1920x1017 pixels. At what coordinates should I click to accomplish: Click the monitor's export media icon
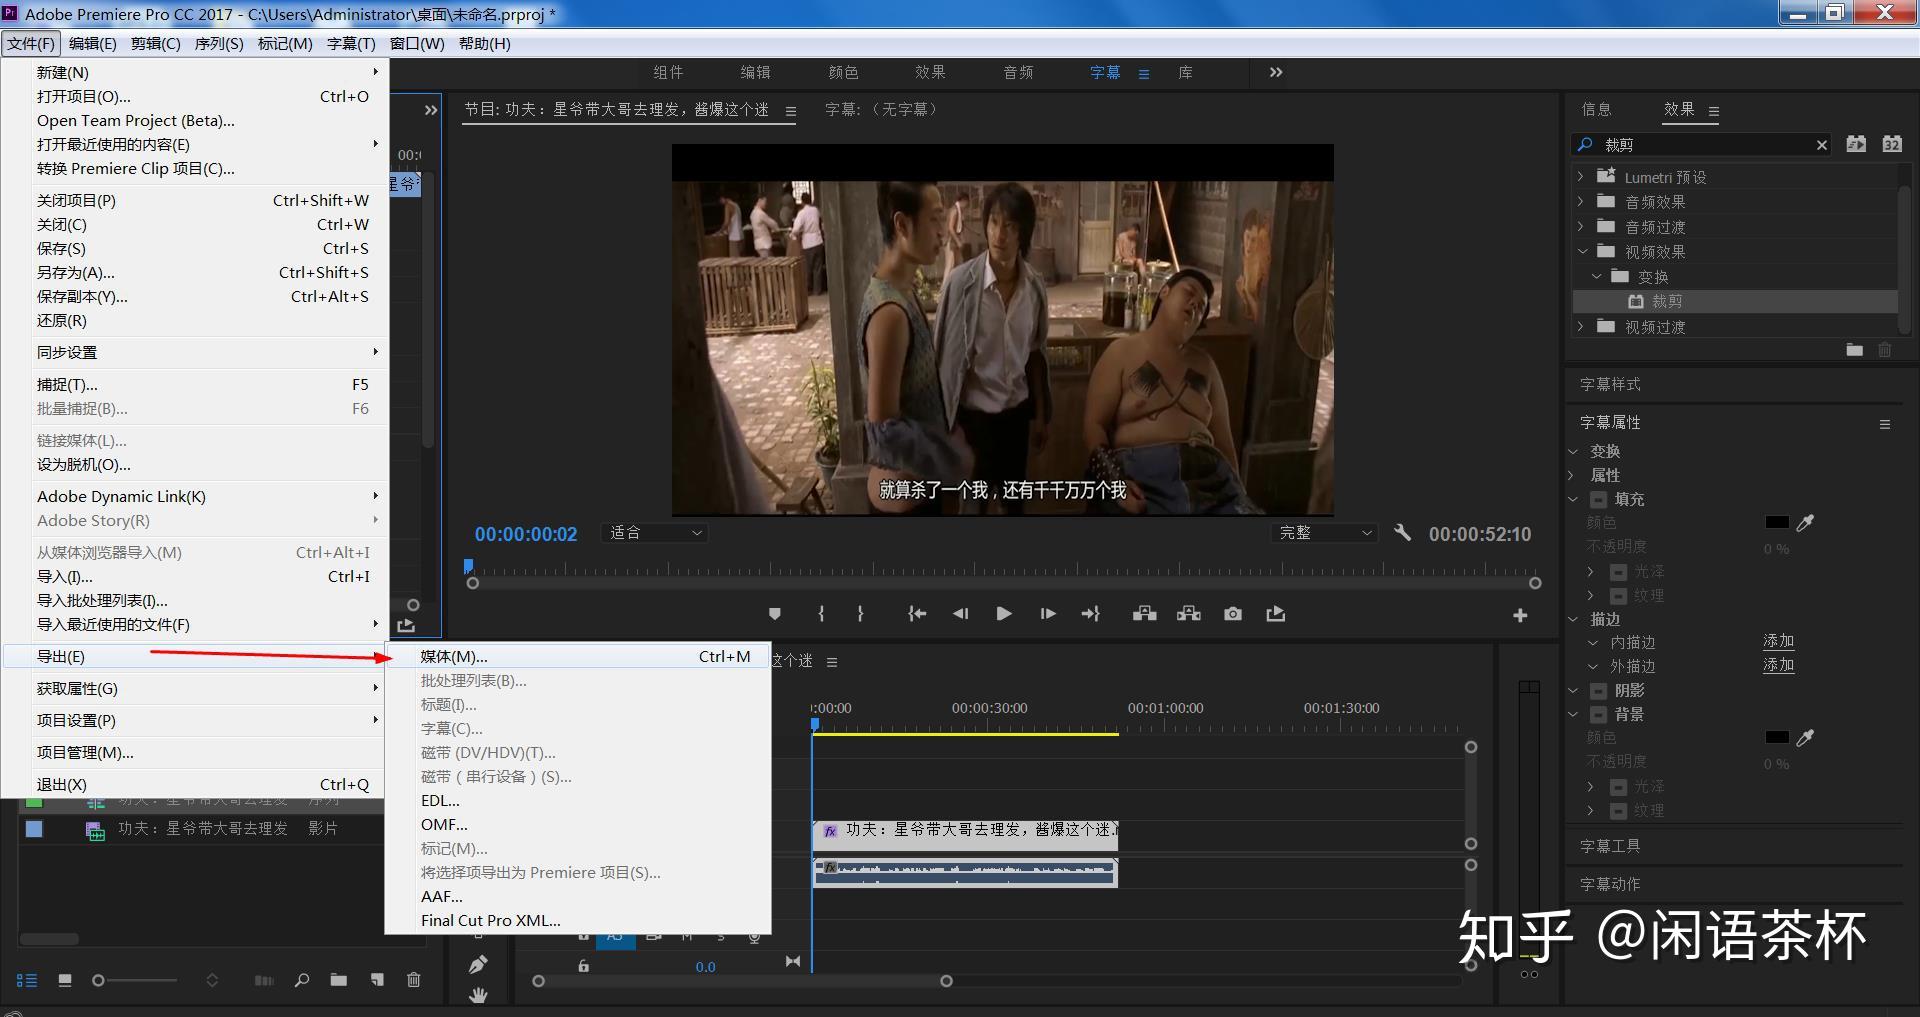1276,614
